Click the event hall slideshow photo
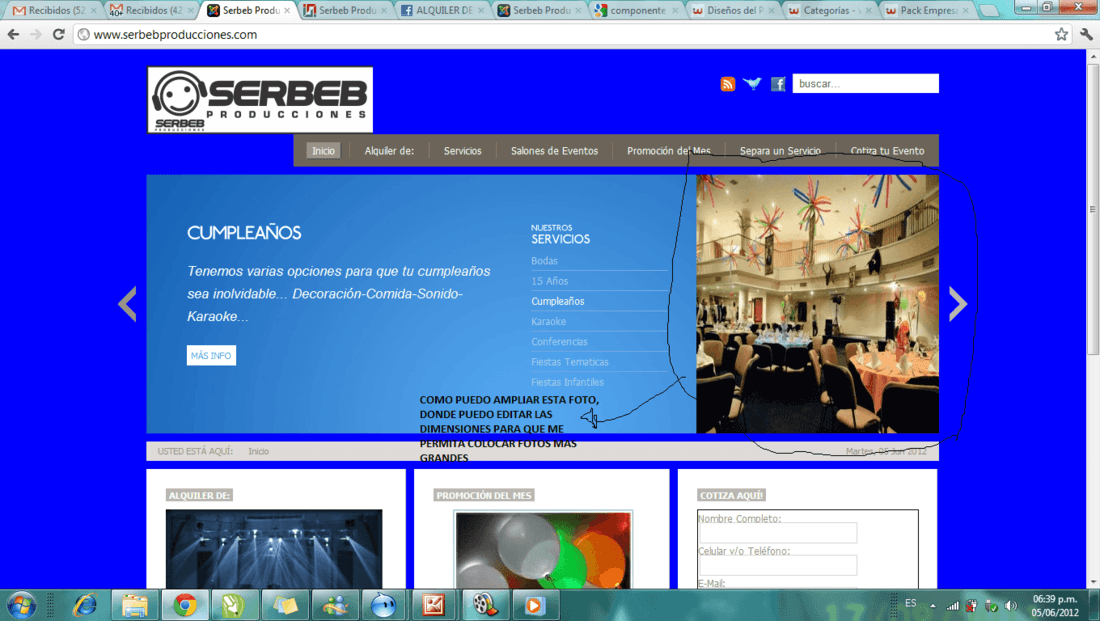The height and width of the screenshot is (621, 1100). pos(817,304)
